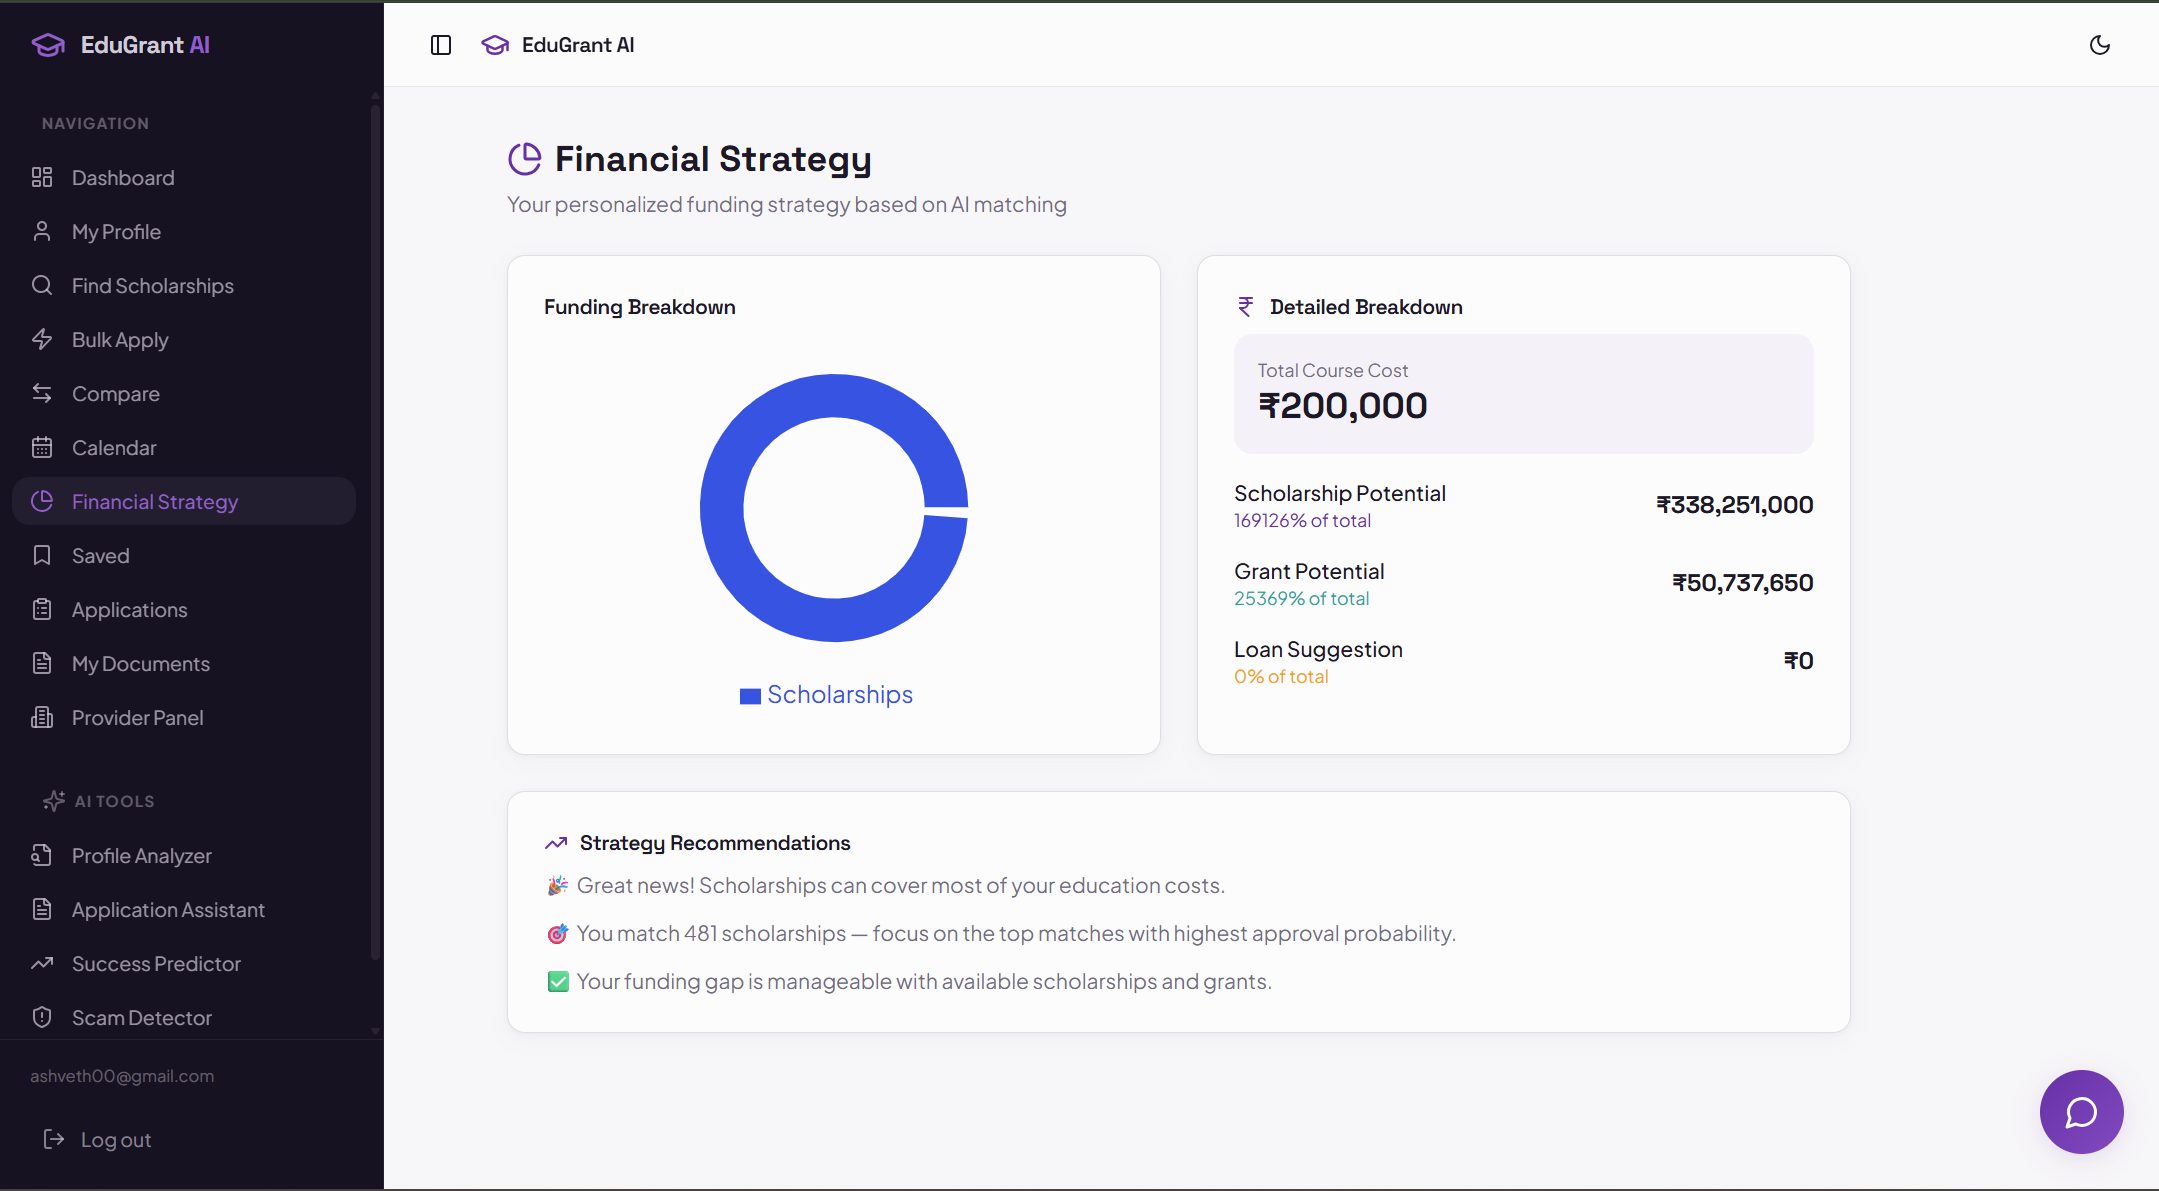Toggle the Scholarships legend color swatch
The image size is (2159, 1191).
tap(750, 696)
